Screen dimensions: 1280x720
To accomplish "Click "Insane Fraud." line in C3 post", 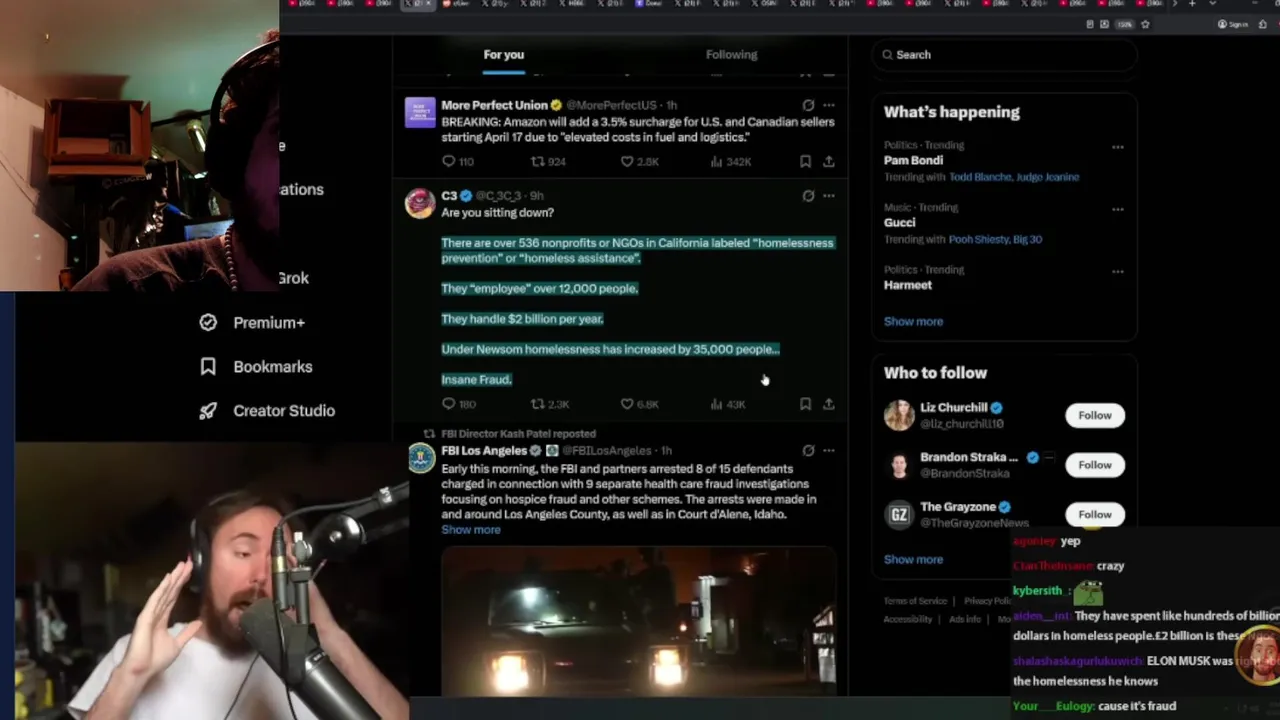I will (476, 380).
